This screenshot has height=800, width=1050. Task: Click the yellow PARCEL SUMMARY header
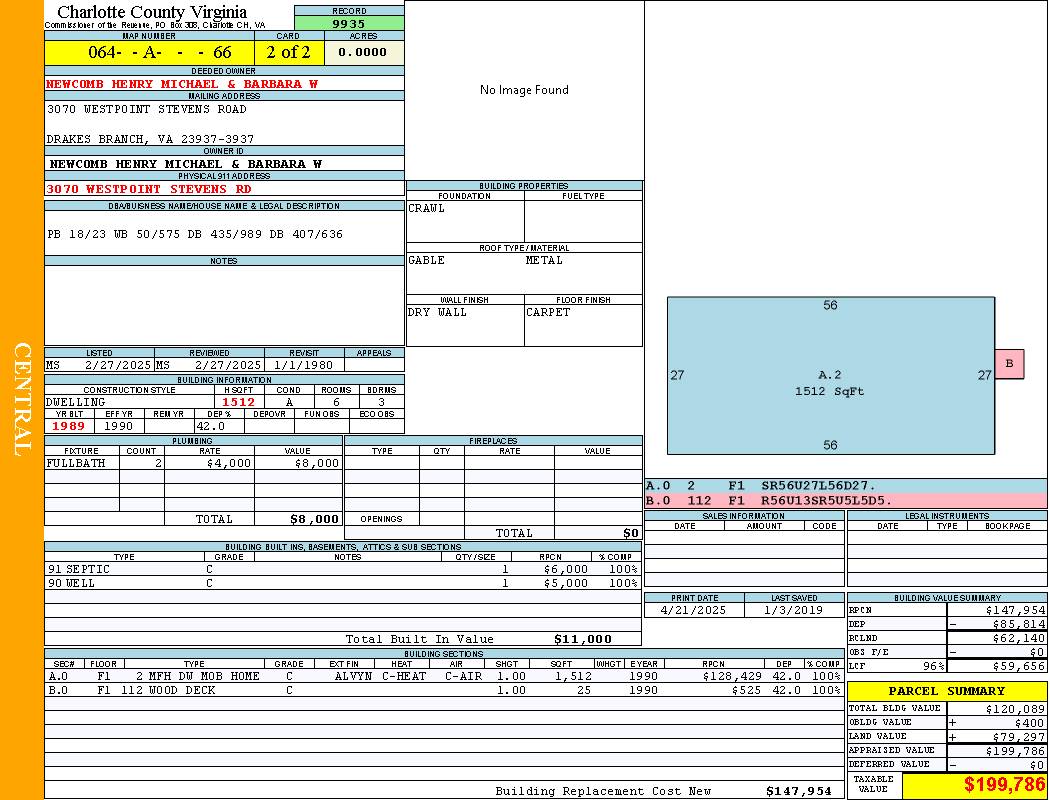946,691
